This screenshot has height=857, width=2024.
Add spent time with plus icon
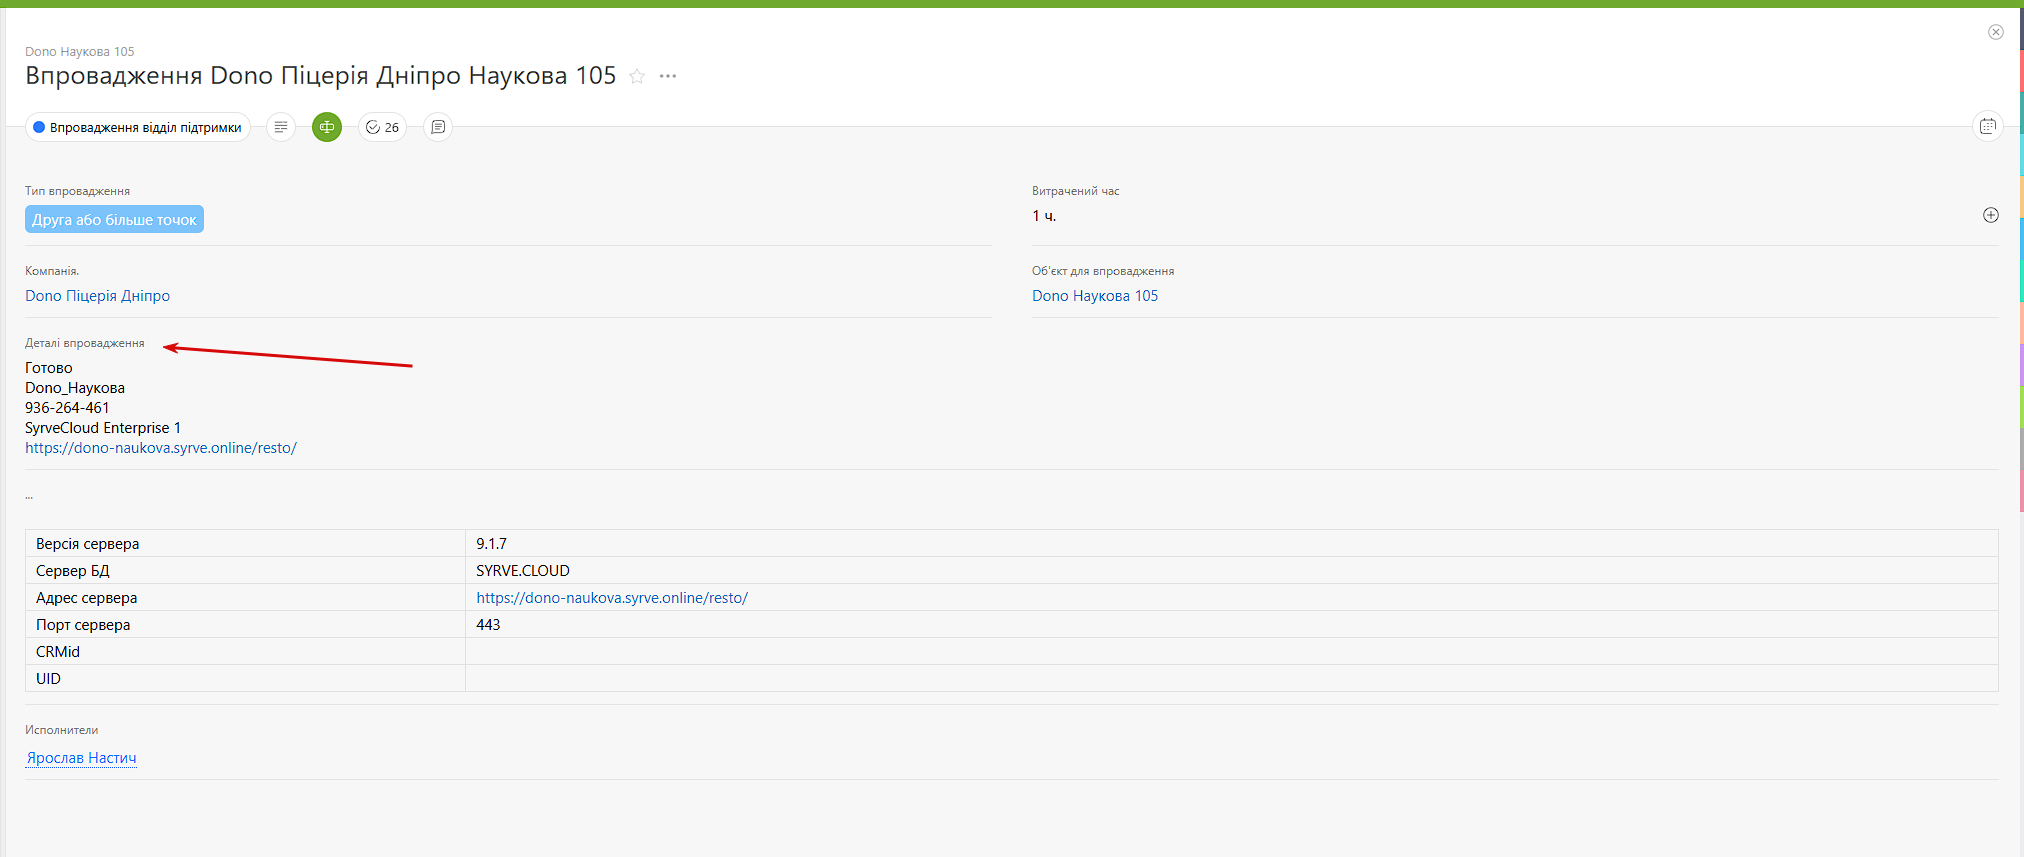click(x=1991, y=215)
